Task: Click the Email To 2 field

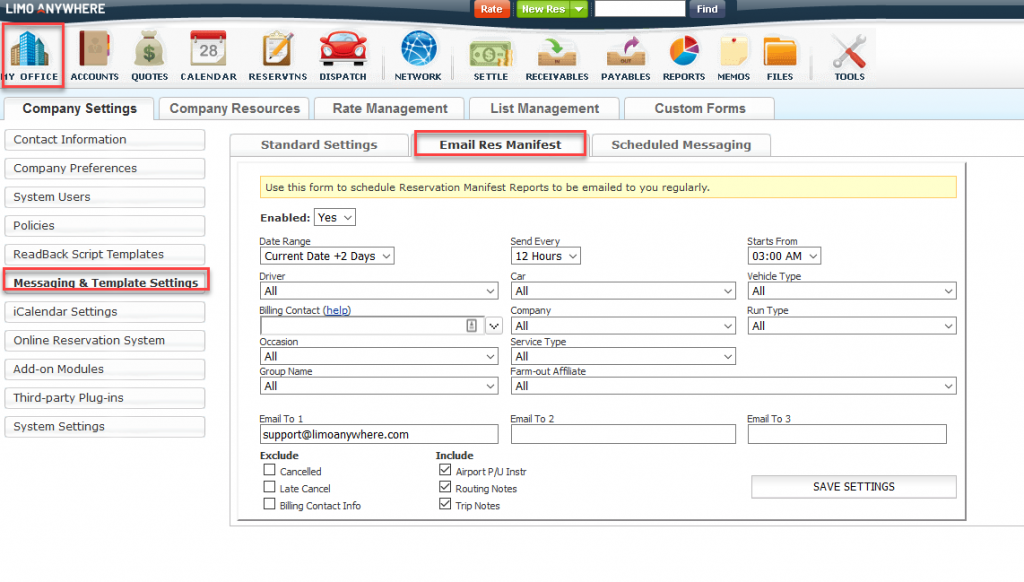Action: pyautogui.click(x=622, y=435)
